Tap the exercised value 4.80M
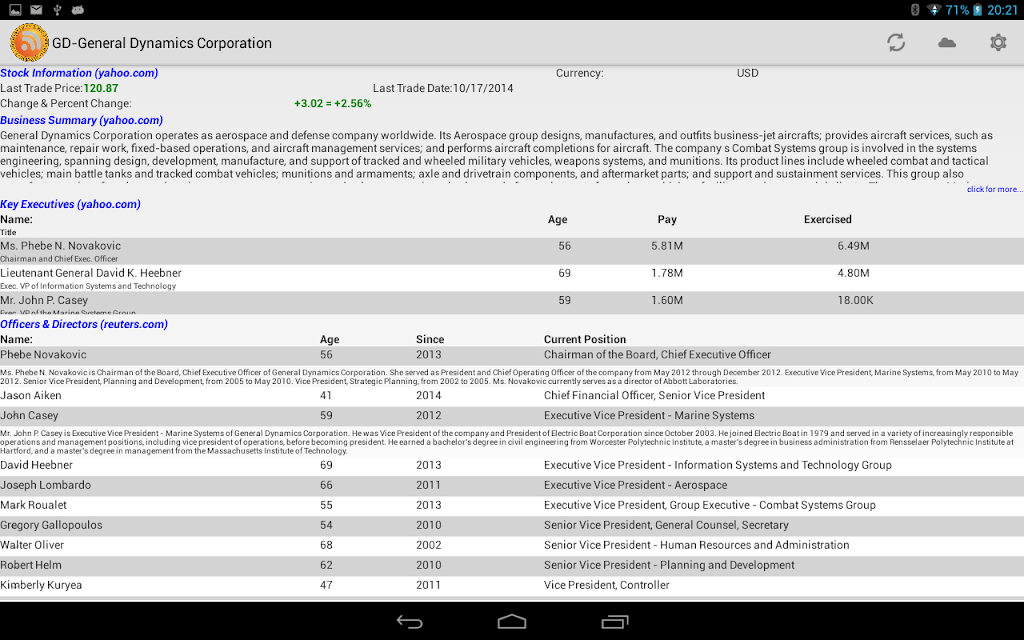 coord(854,273)
